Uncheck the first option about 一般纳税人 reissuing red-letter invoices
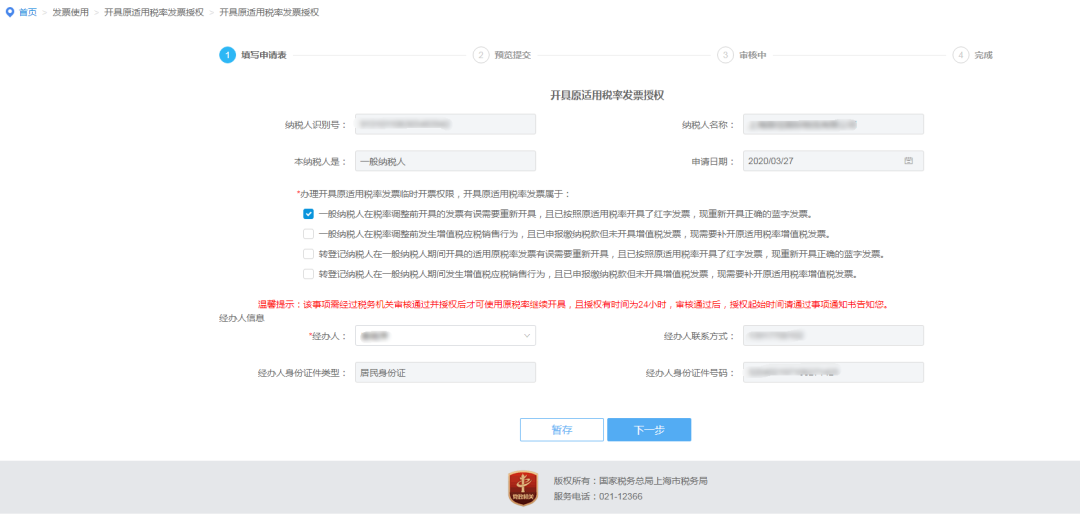 (308, 213)
